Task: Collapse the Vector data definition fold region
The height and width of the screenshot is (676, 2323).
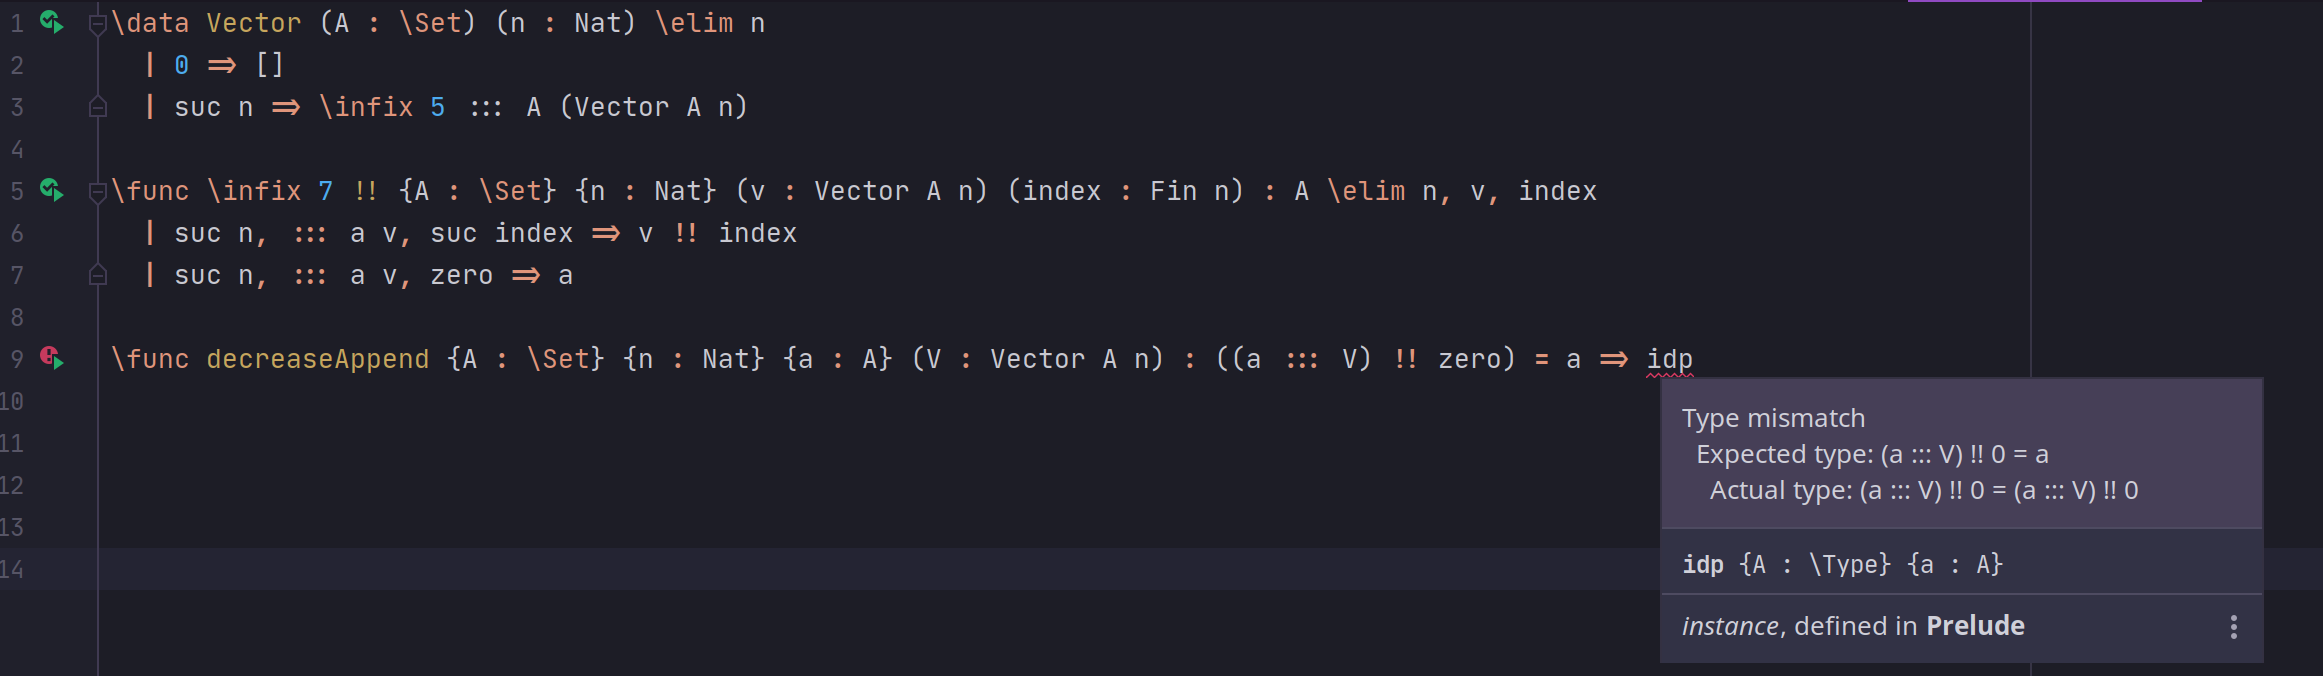Action: [x=97, y=22]
